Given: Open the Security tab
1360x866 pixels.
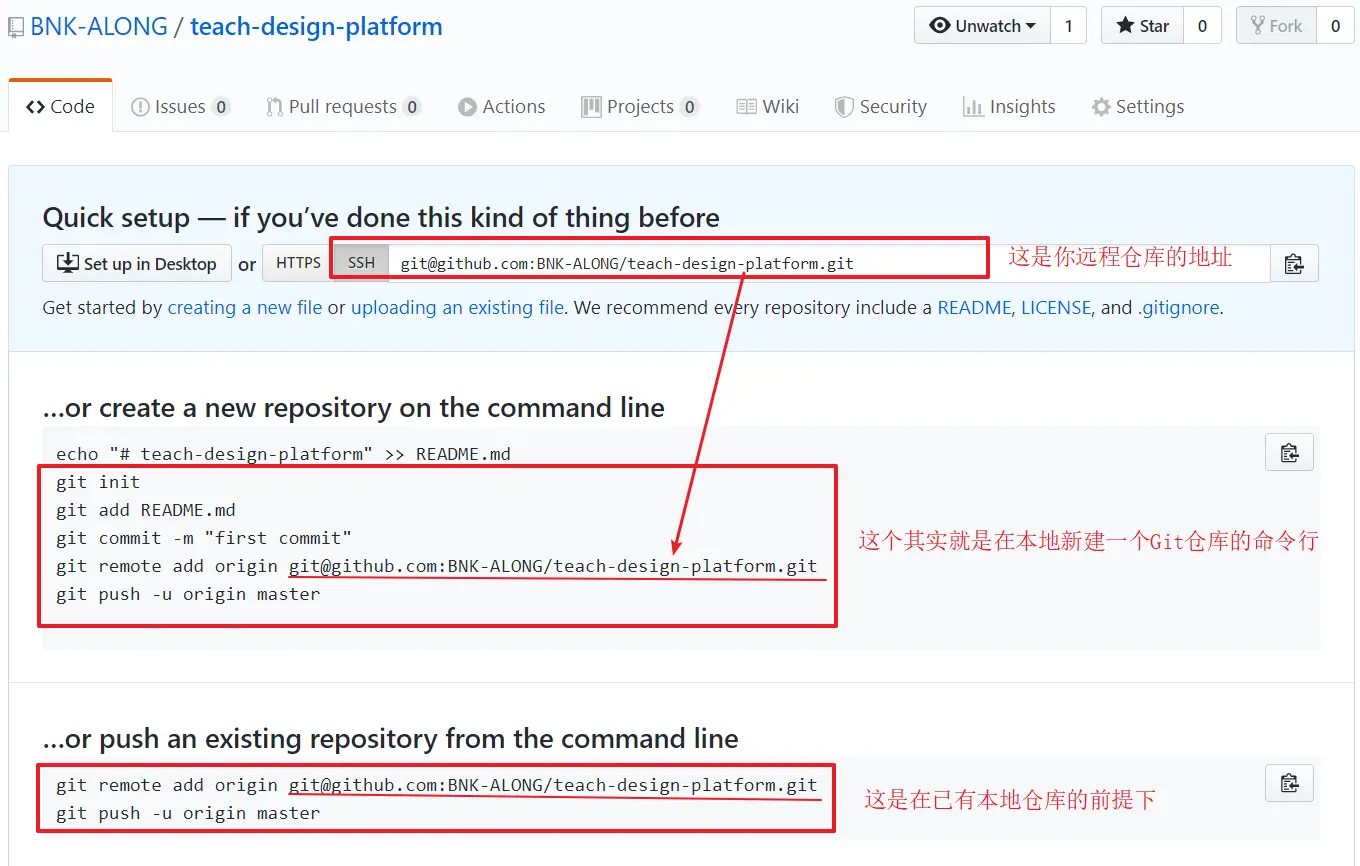Looking at the screenshot, I should tap(881, 106).
